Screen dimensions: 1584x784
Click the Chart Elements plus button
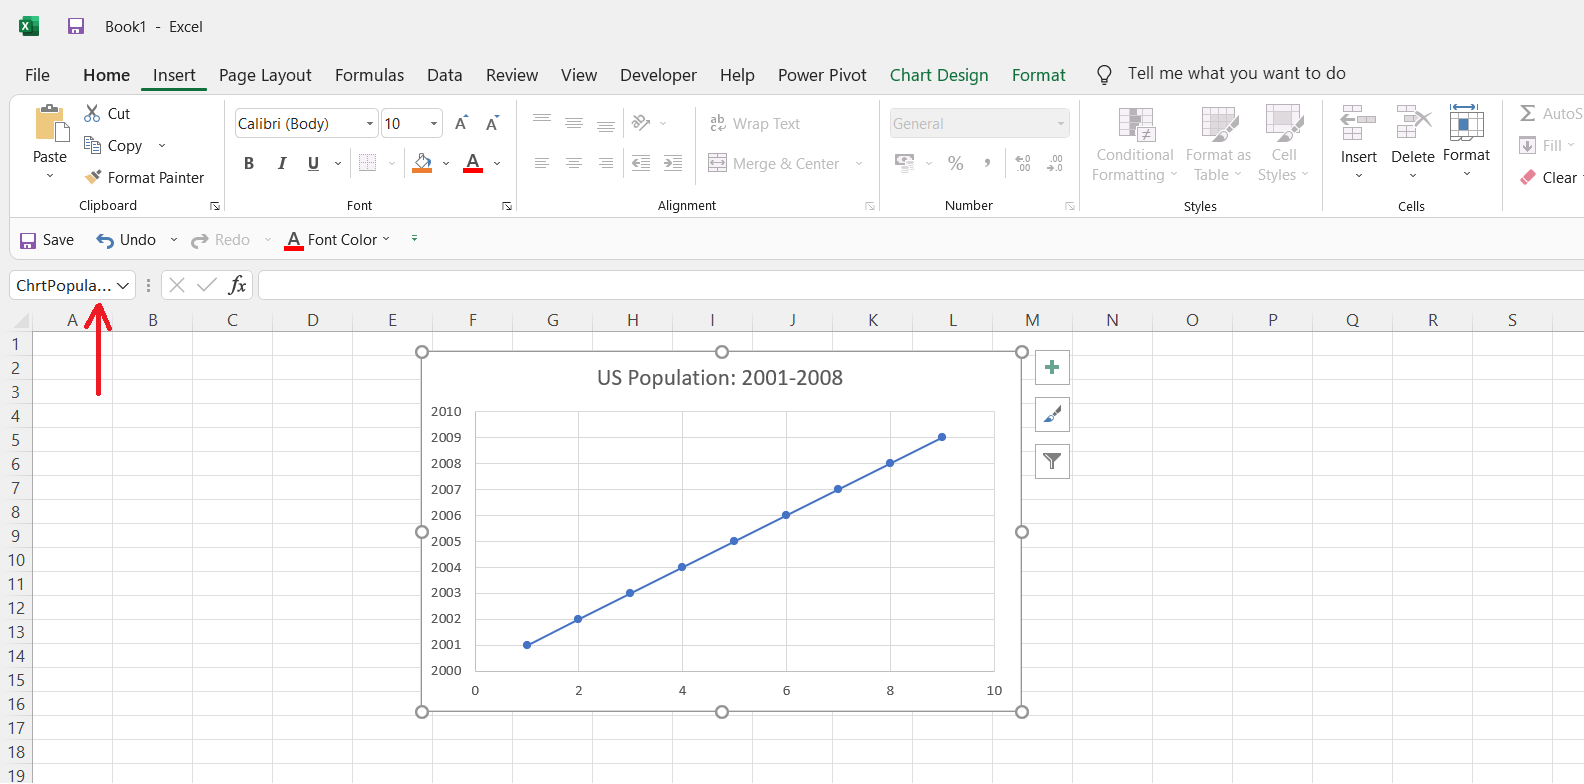1052,367
